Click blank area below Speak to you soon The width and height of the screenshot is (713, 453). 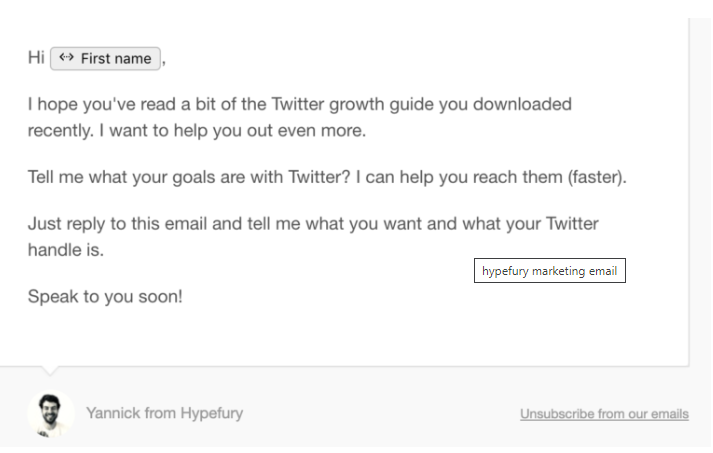click(318, 339)
